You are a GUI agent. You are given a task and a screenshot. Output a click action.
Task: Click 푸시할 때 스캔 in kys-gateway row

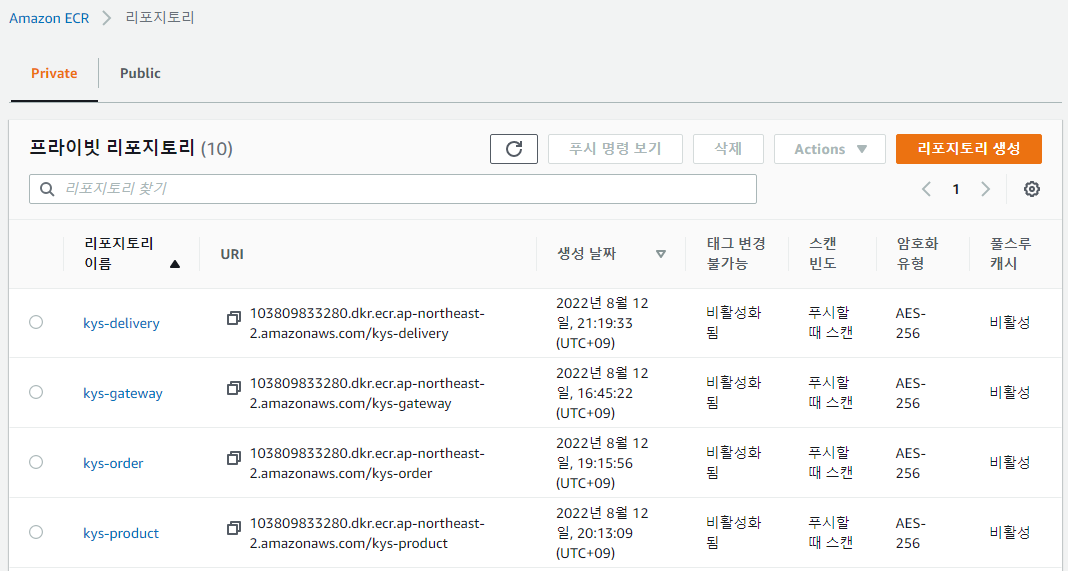point(830,393)
